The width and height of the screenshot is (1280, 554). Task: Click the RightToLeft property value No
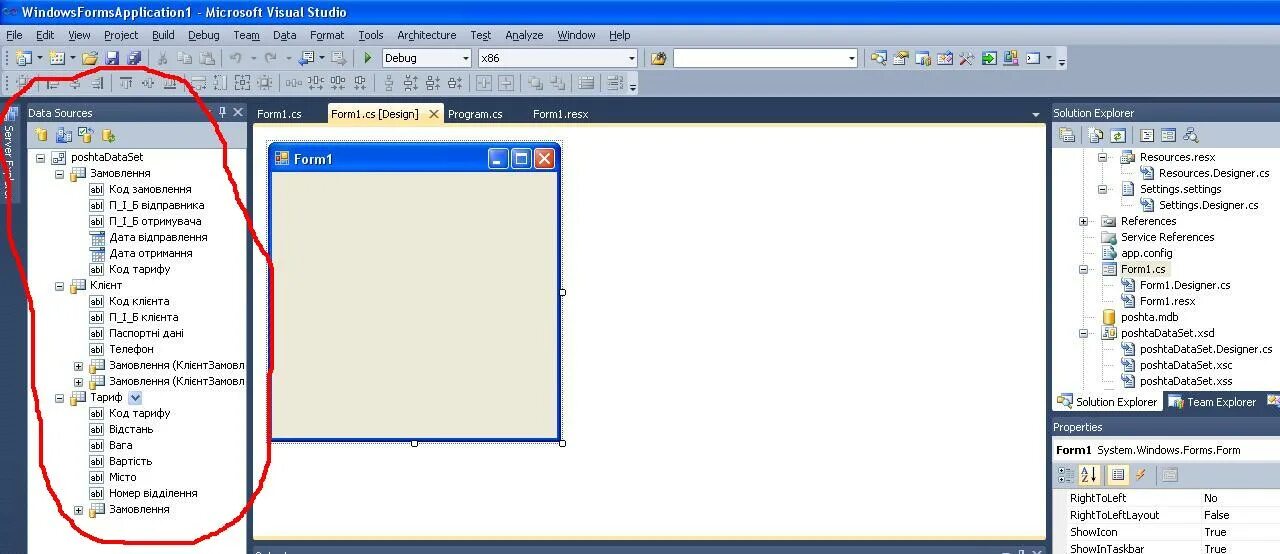click(1211, 498)
